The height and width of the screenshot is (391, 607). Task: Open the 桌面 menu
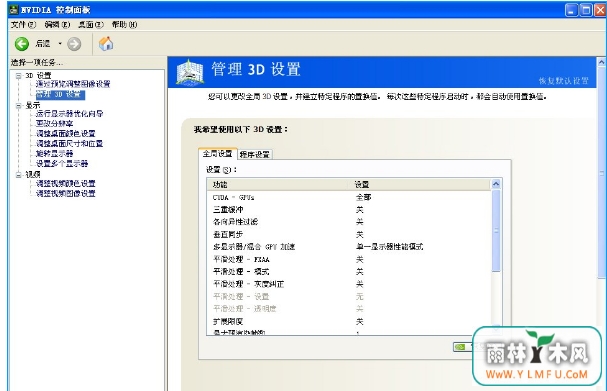(x=91, y=24)
